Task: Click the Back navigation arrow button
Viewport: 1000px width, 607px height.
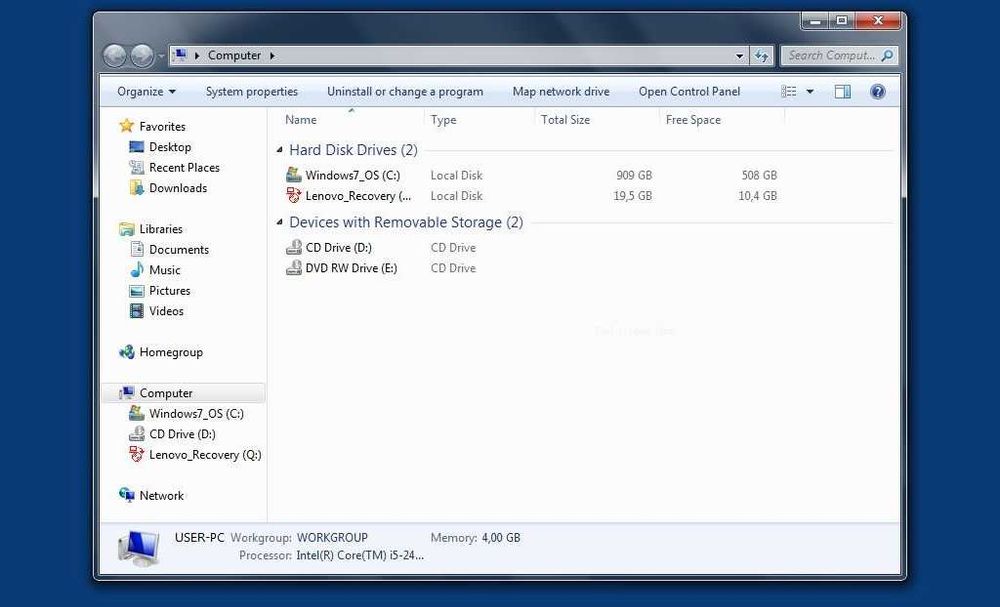Action: point(115,56)
